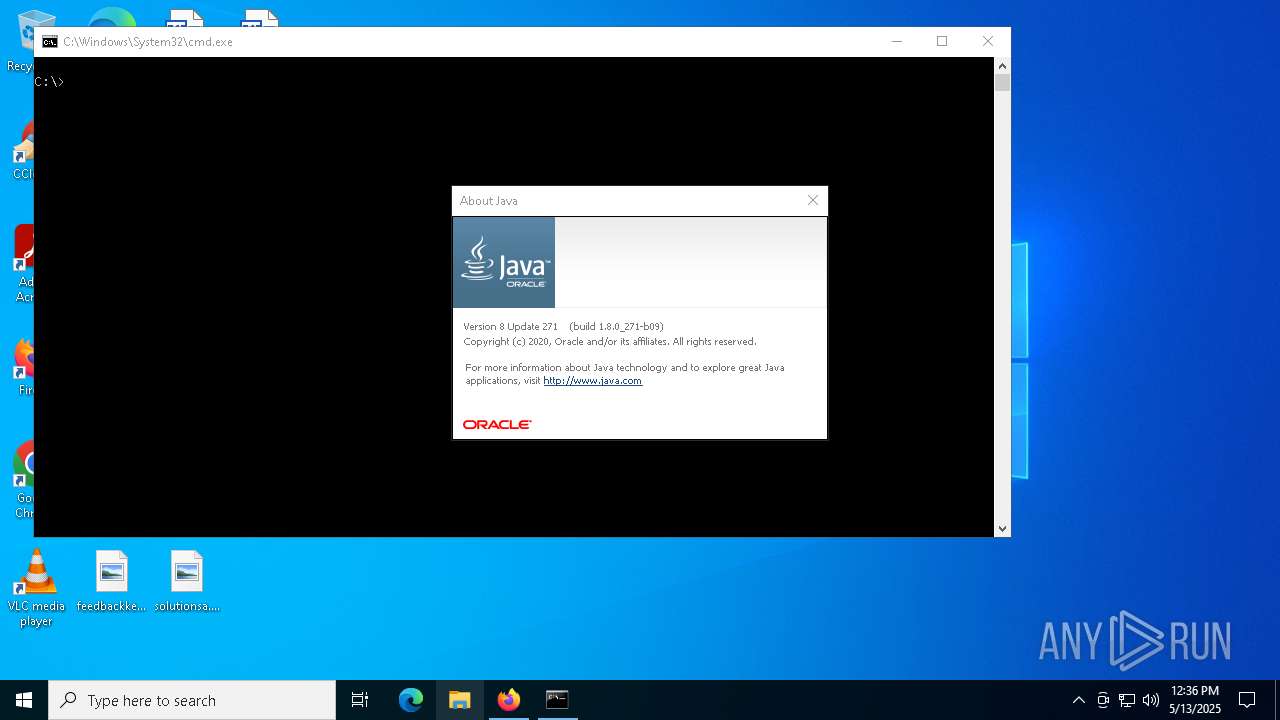The width and height of the screenshot is (1280, 720).
Task: Click the cmd scrollbar down arrow
Action: [x=1002, y=528]
